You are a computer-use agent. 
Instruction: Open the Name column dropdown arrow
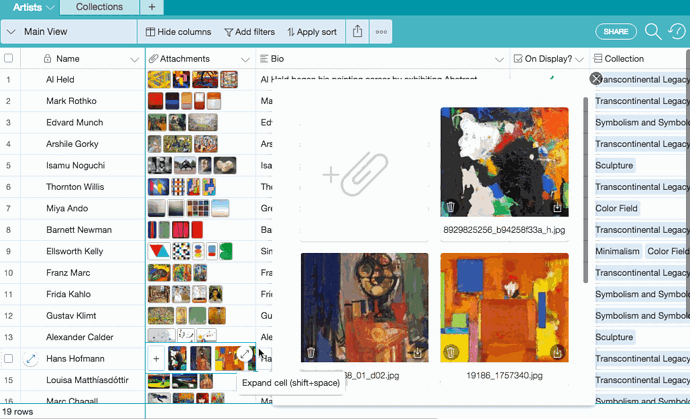[134, 59]
